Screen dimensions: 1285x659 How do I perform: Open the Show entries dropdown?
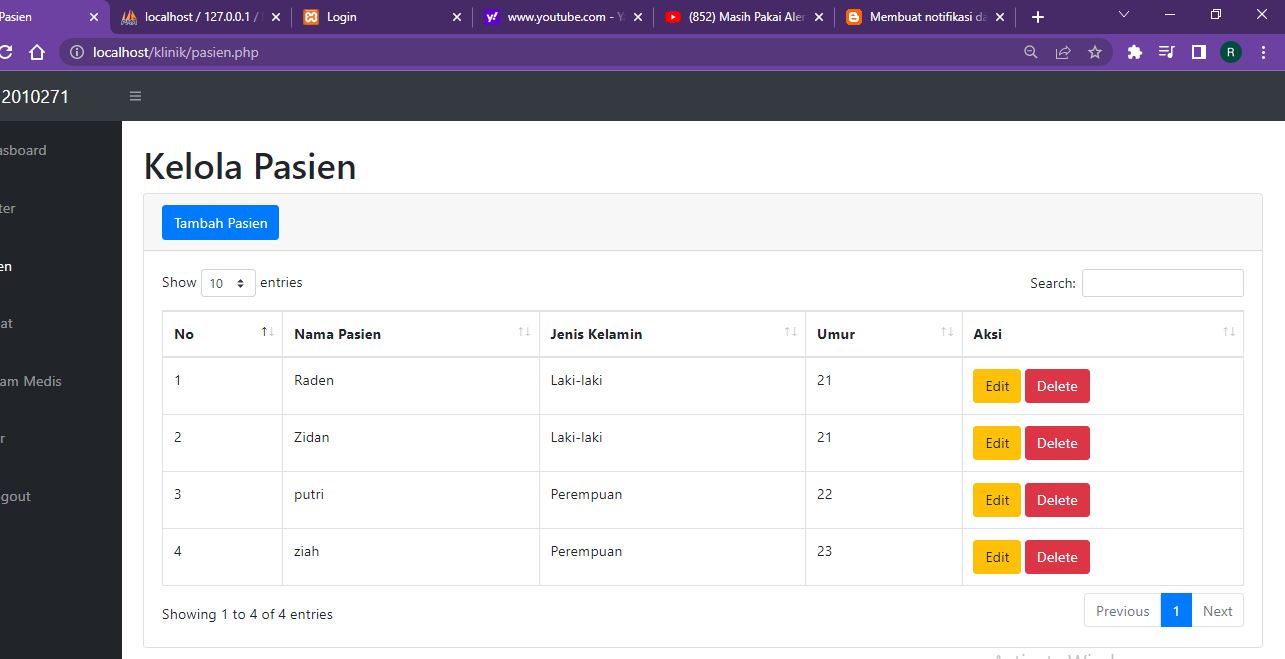point(228,283)
